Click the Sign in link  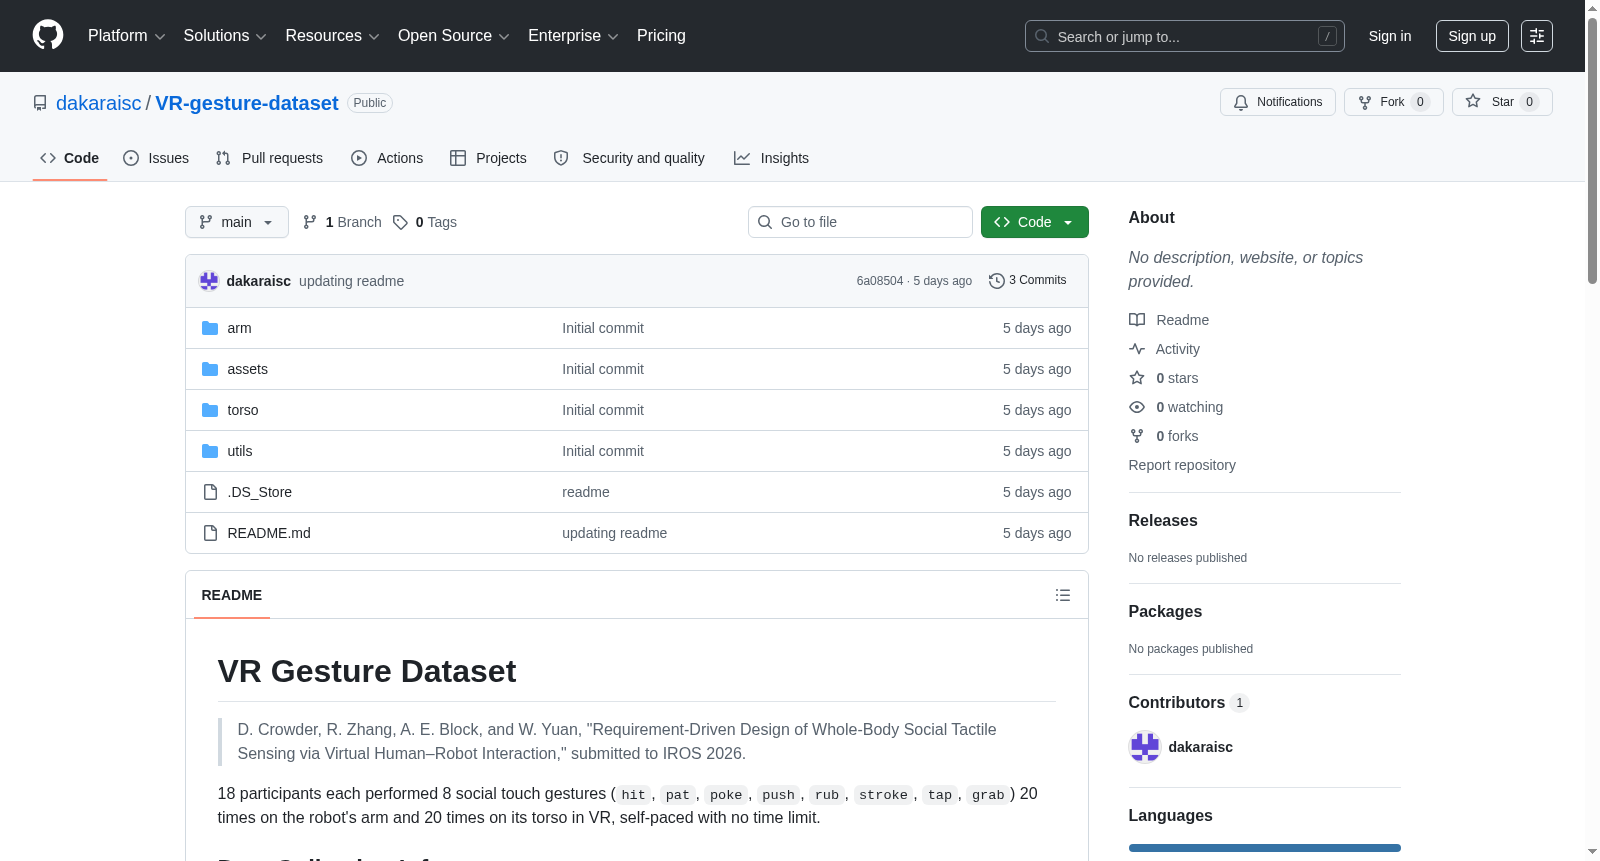coord(1390,36)
